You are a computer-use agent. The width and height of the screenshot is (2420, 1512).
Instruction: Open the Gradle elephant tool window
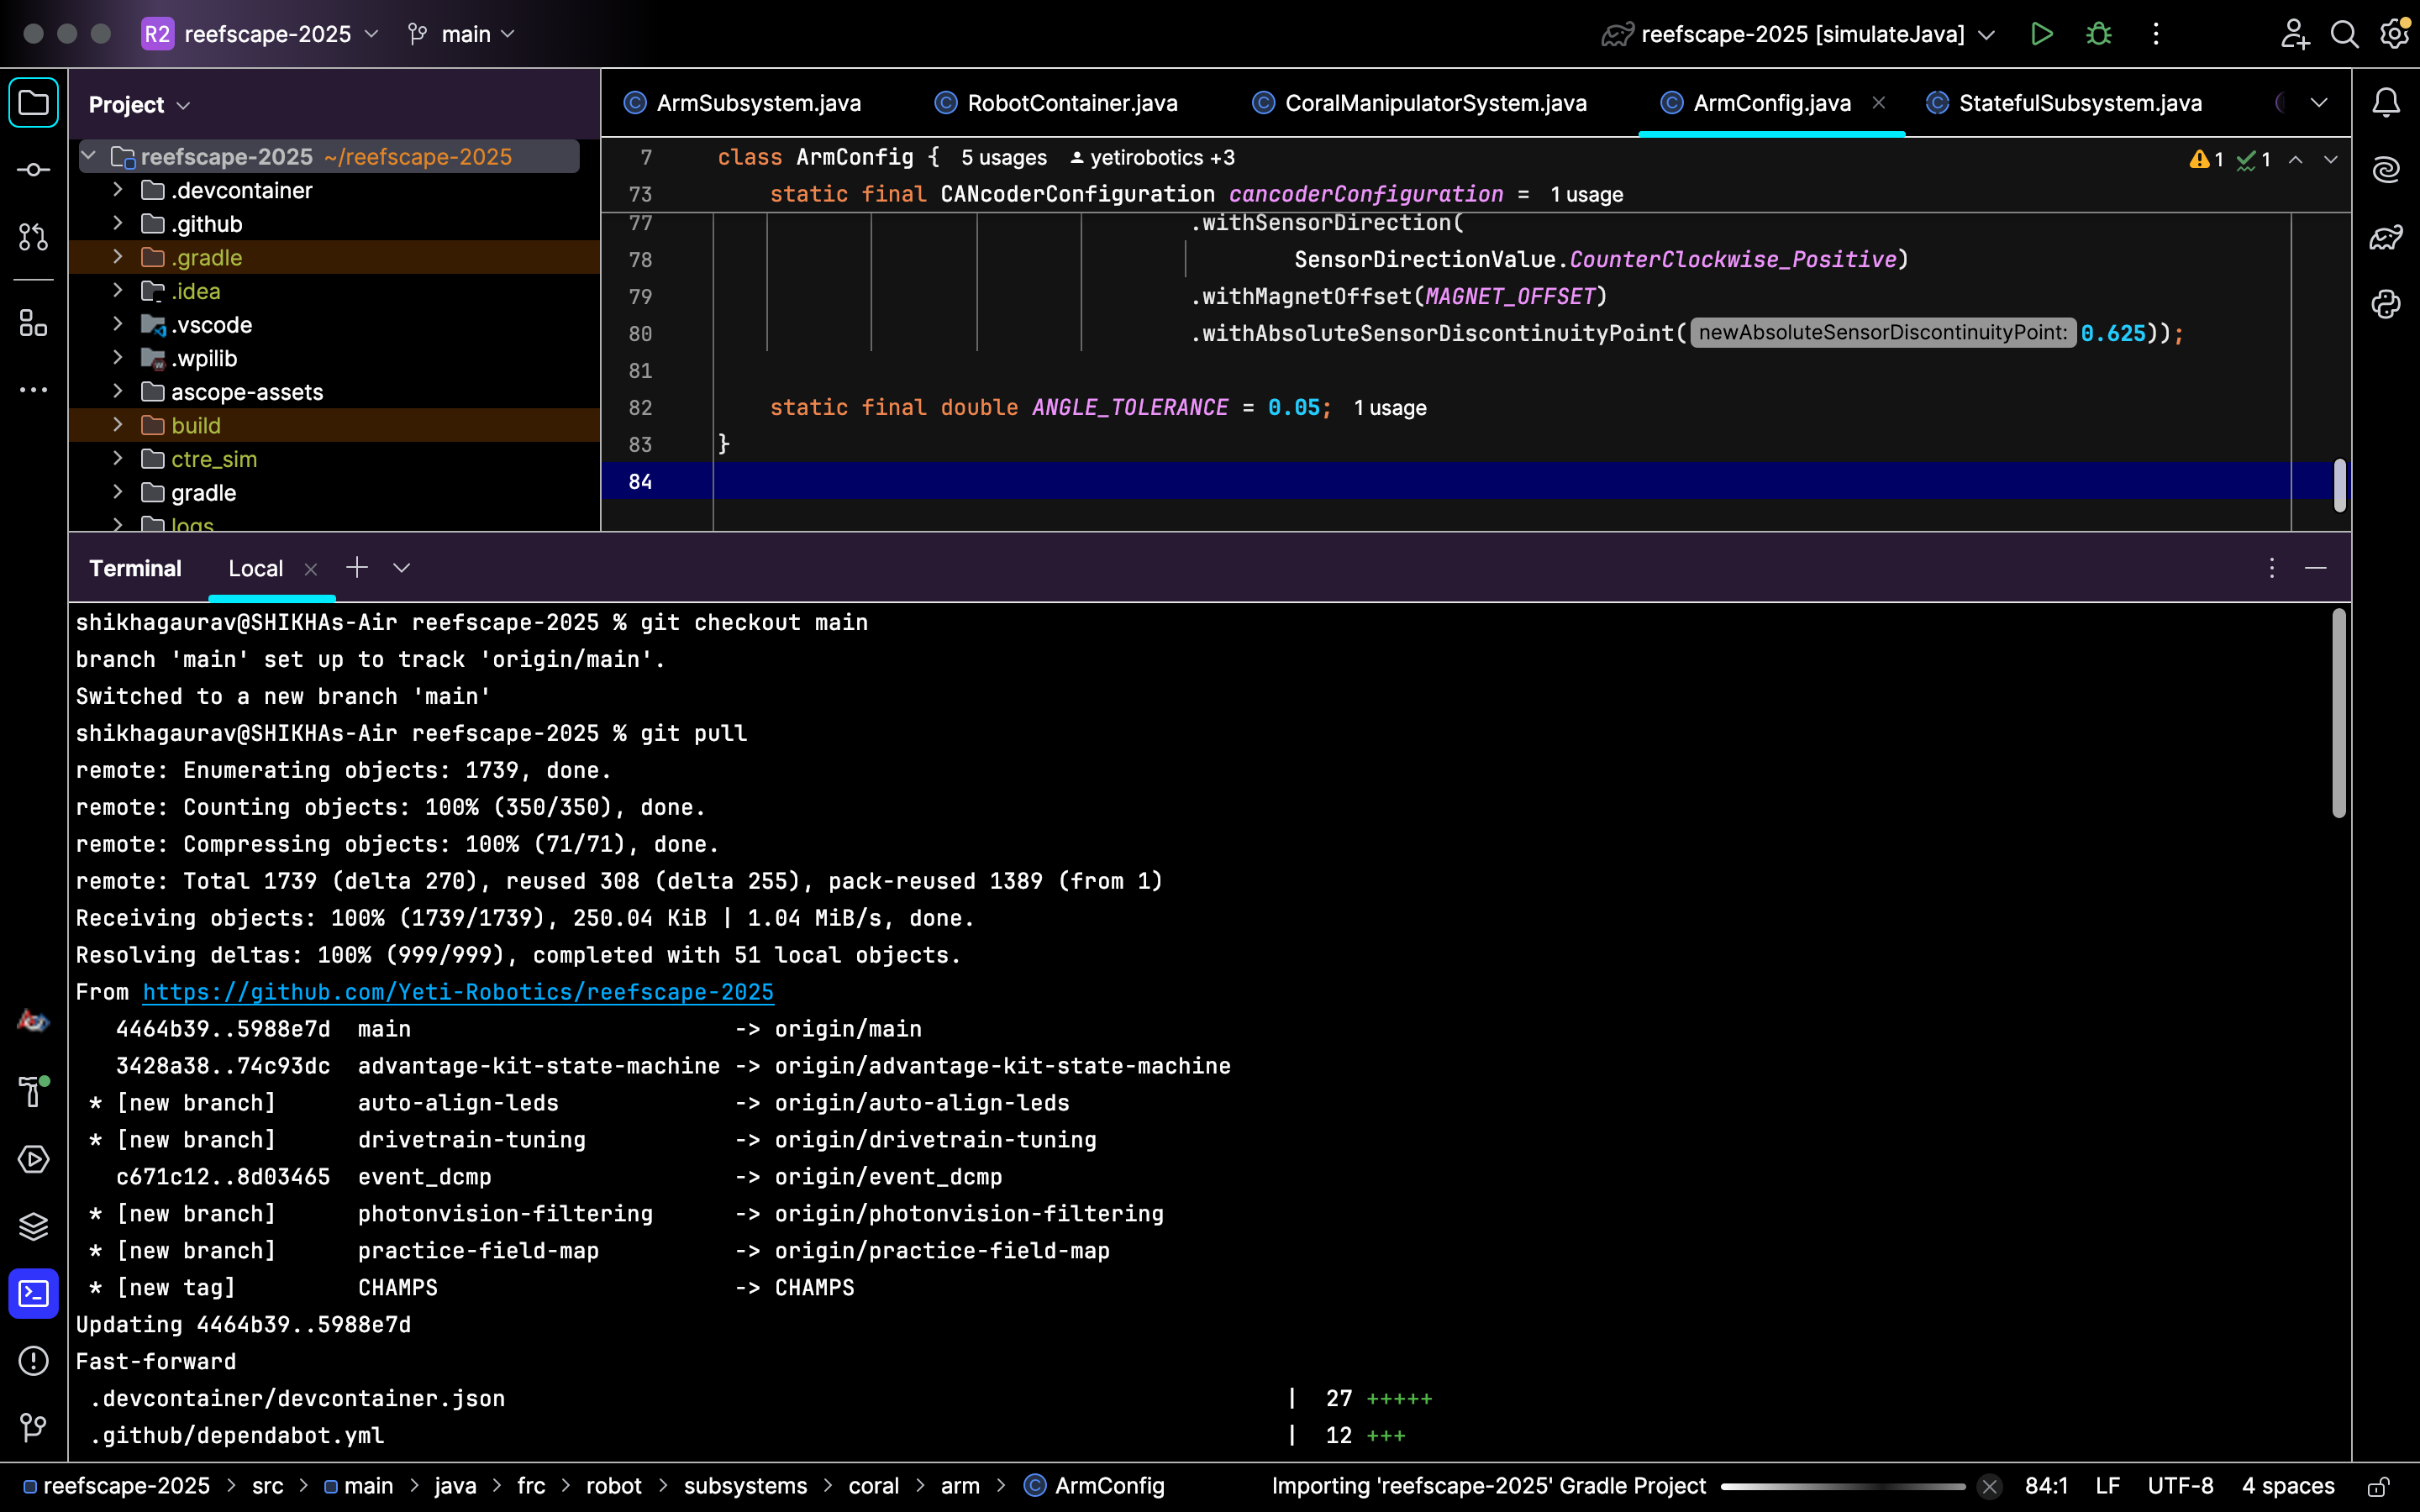(x=2386, y=237)
